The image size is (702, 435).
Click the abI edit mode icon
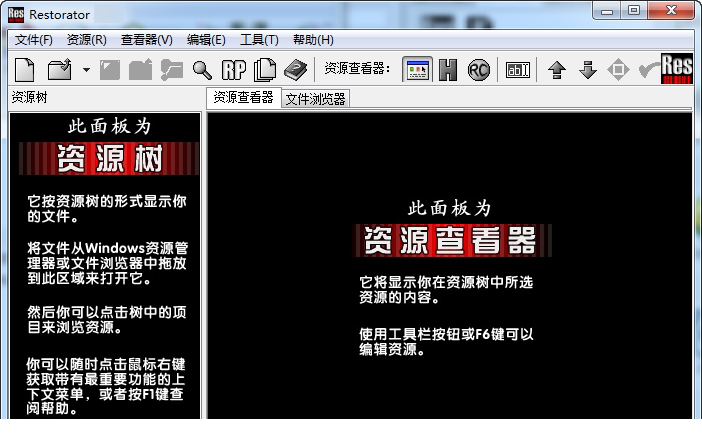(x=518, y=70)
